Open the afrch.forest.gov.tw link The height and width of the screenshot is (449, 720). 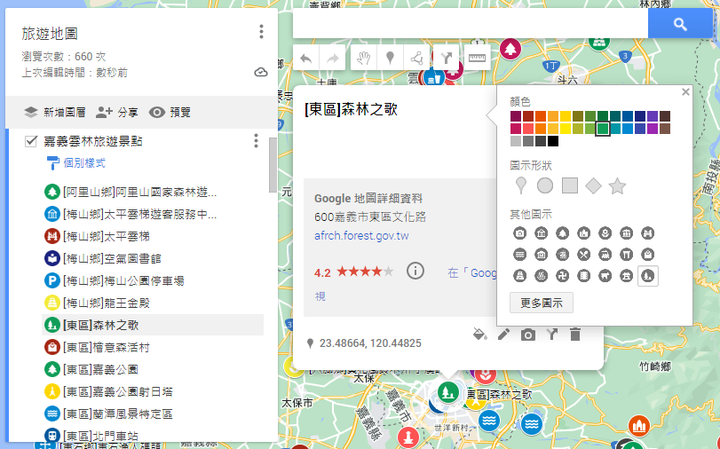click(361, 236)
